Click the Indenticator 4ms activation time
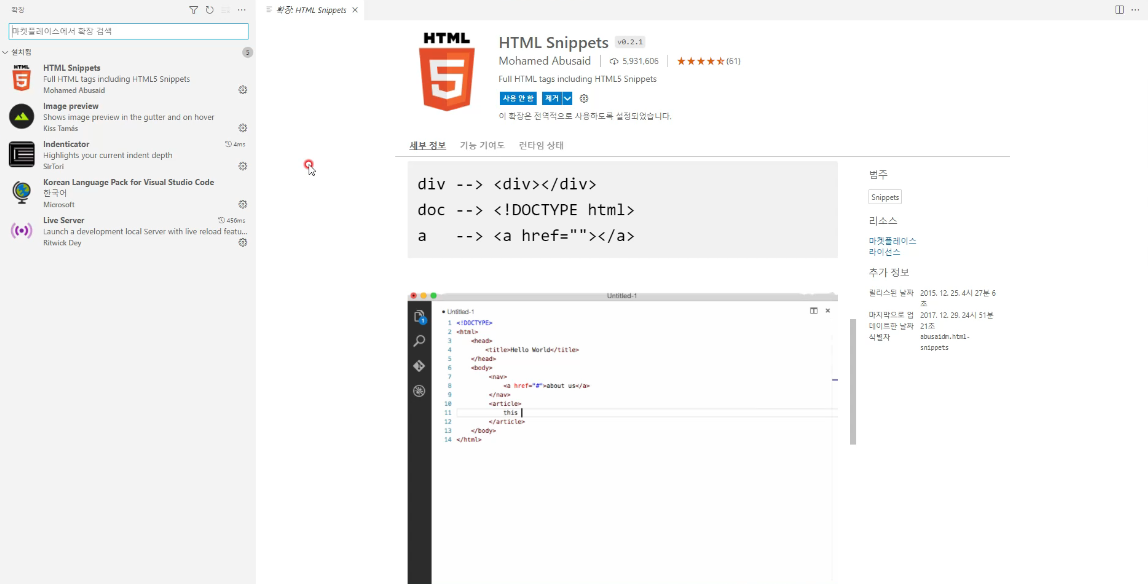This screenshot has height=584, width=1148. pyautogui.click(x=236, y=144)
